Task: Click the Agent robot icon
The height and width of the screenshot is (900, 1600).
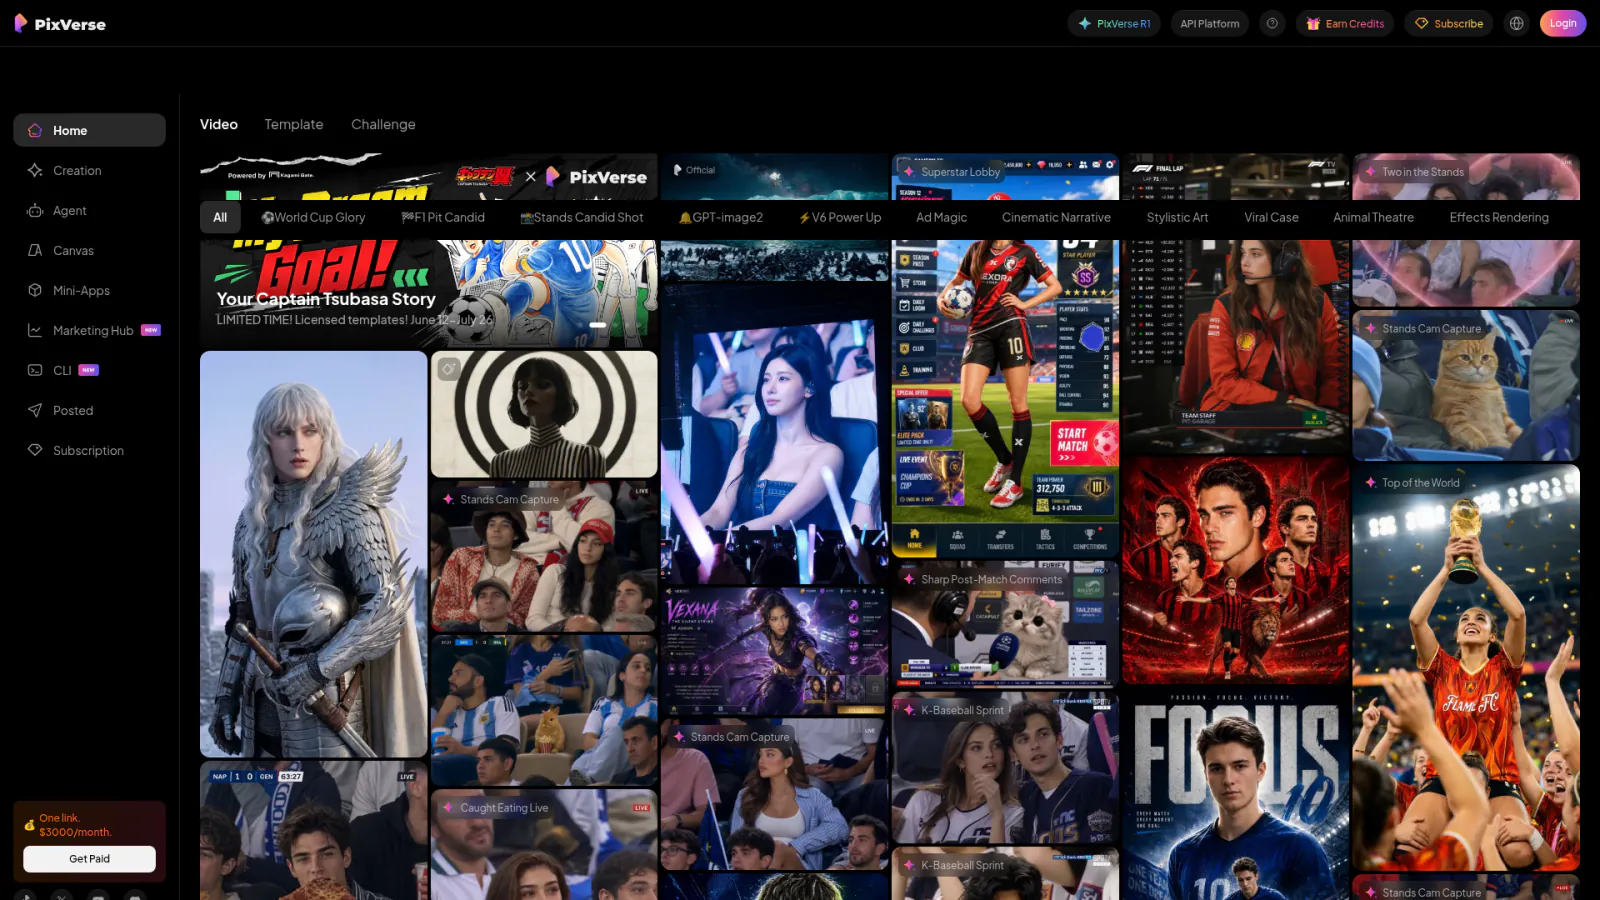Action: (x=35, y=210)
